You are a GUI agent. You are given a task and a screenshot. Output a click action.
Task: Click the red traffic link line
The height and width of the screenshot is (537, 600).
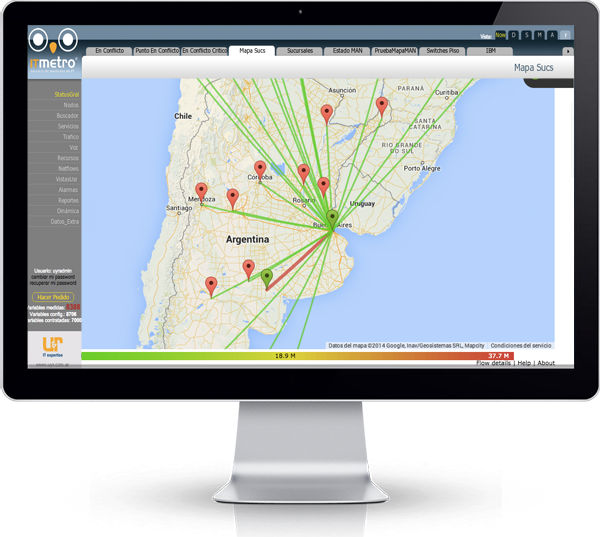coord(298,260)
